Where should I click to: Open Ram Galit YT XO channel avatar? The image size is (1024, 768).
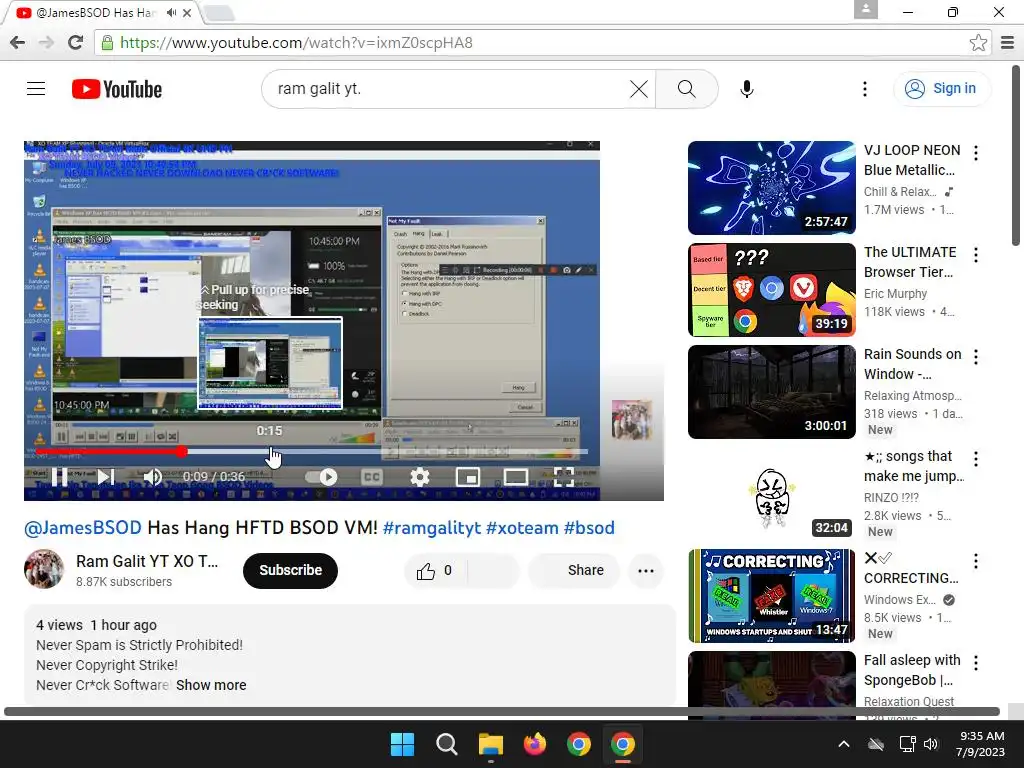click(44, 569)
